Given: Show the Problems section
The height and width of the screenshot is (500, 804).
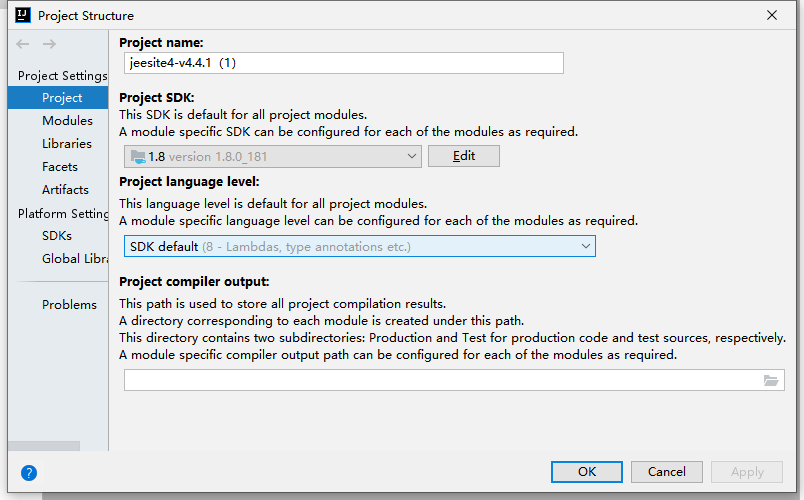Looking at the screenshot, I should click(x=69, y=305).
